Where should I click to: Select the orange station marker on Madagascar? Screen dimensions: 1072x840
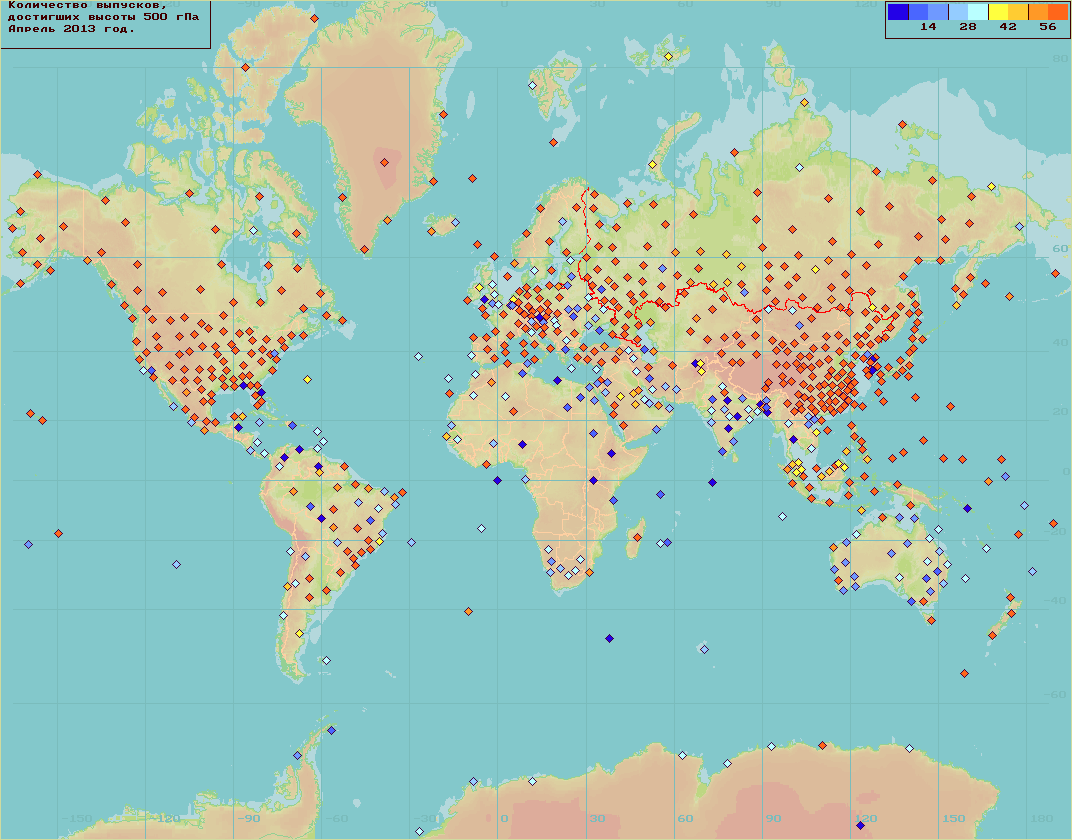coord(637,537)
